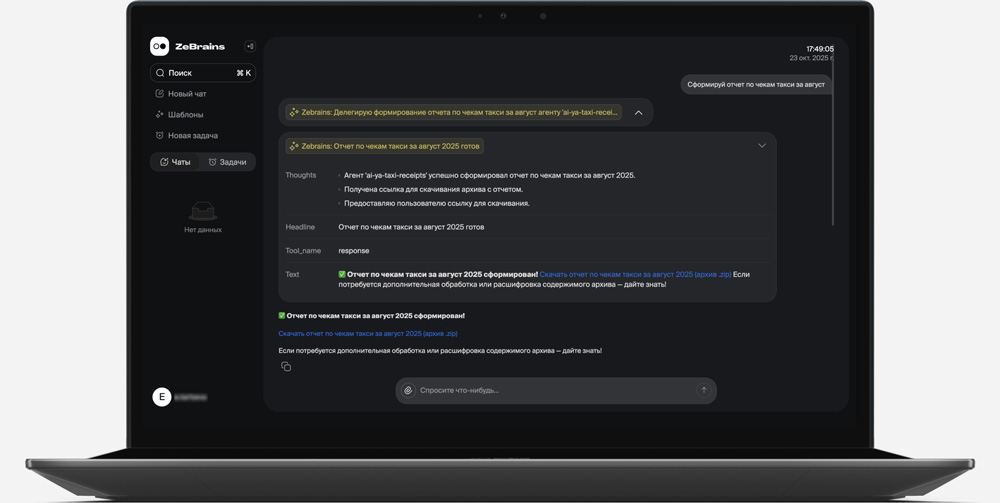The height and width of the screenshot is (503, 1000).
Task: Open the download link inside the Text row
Action: tap(635, 274)
